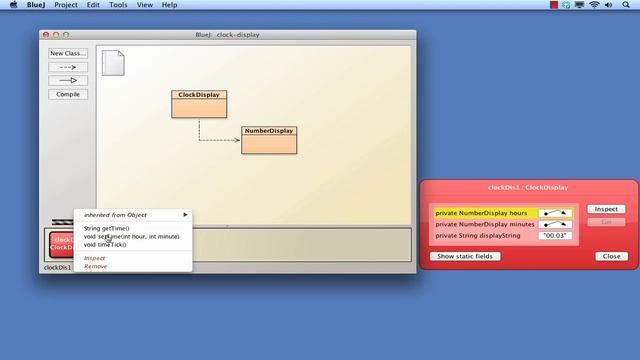Select the dashed uses-arrow tool
Image resolution: width=640 pixels, height=360 pixels.
[68, 67]
